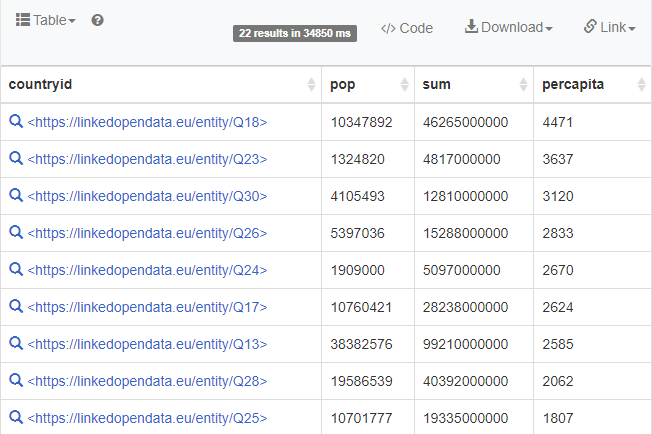The image size is (652, 434).
Task: Click magnifier icon beside the Q18 entity
Action: coord(16,122)
